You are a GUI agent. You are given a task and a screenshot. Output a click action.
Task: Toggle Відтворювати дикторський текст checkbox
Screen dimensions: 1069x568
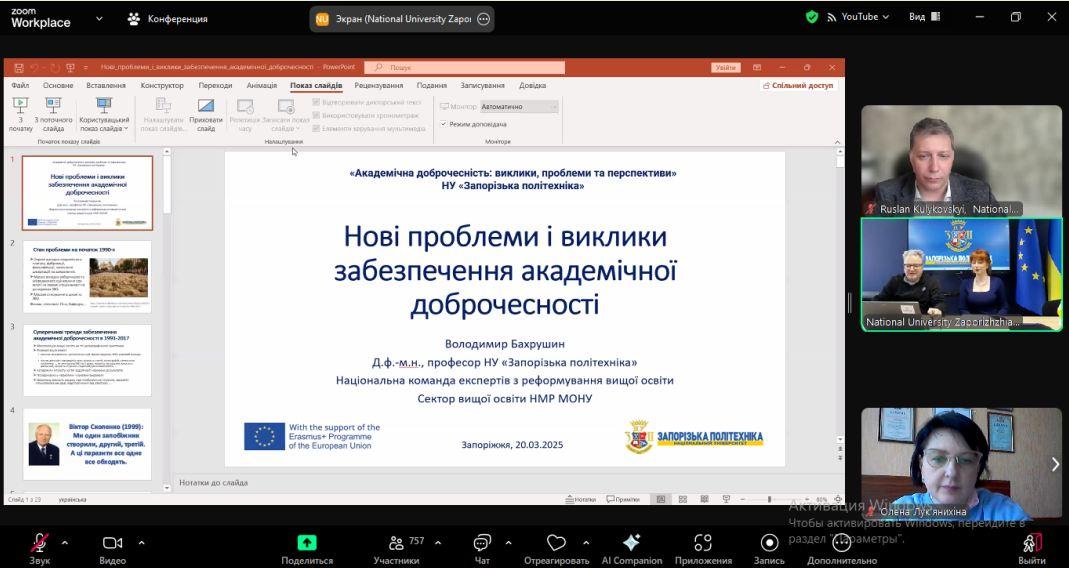[317, 102]
